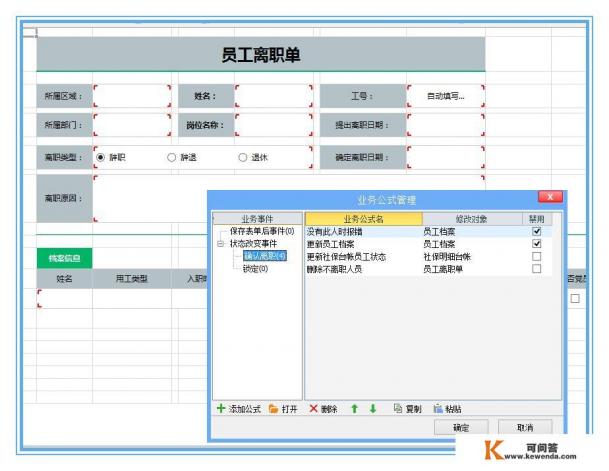Click the 所属区域： label cell
Viewport: 609px width, 471px height.
[64, 96]
